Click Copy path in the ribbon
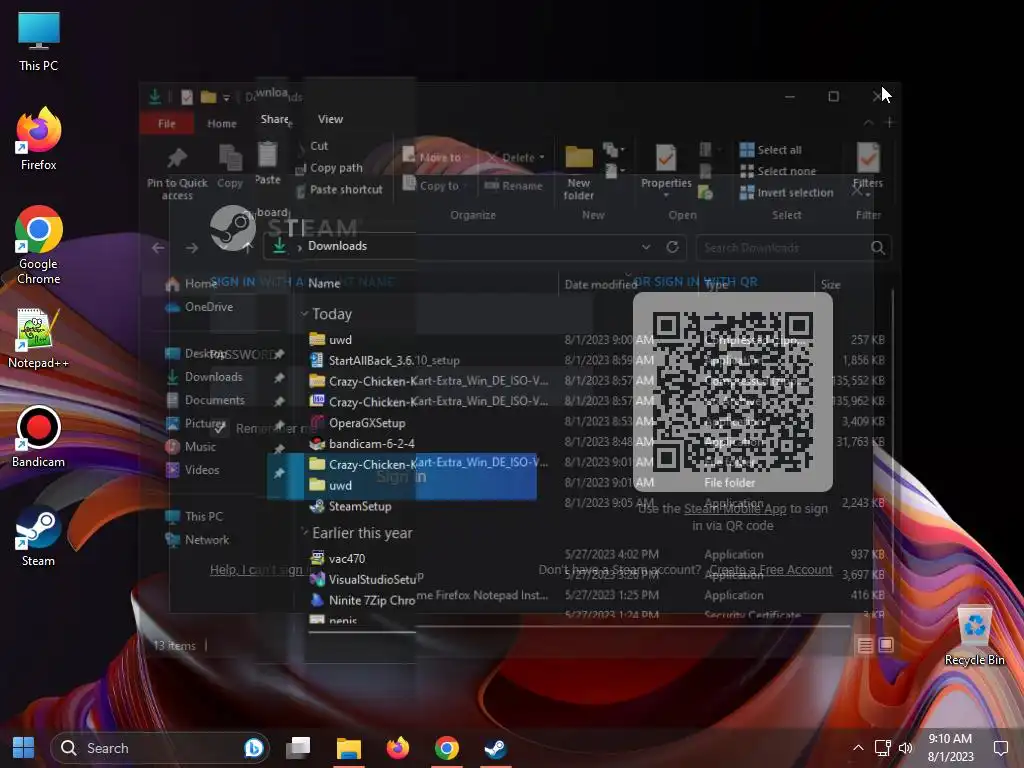The image size is (1024, 768). [330, 168]
